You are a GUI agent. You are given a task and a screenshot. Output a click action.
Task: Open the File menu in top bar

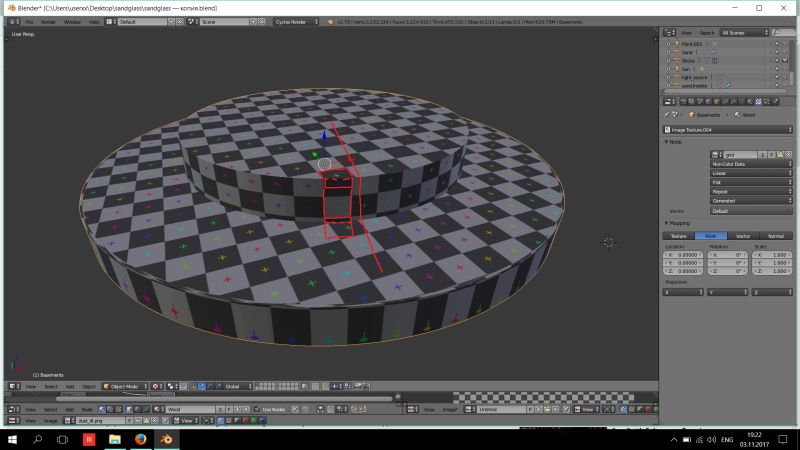pos(29,22)
